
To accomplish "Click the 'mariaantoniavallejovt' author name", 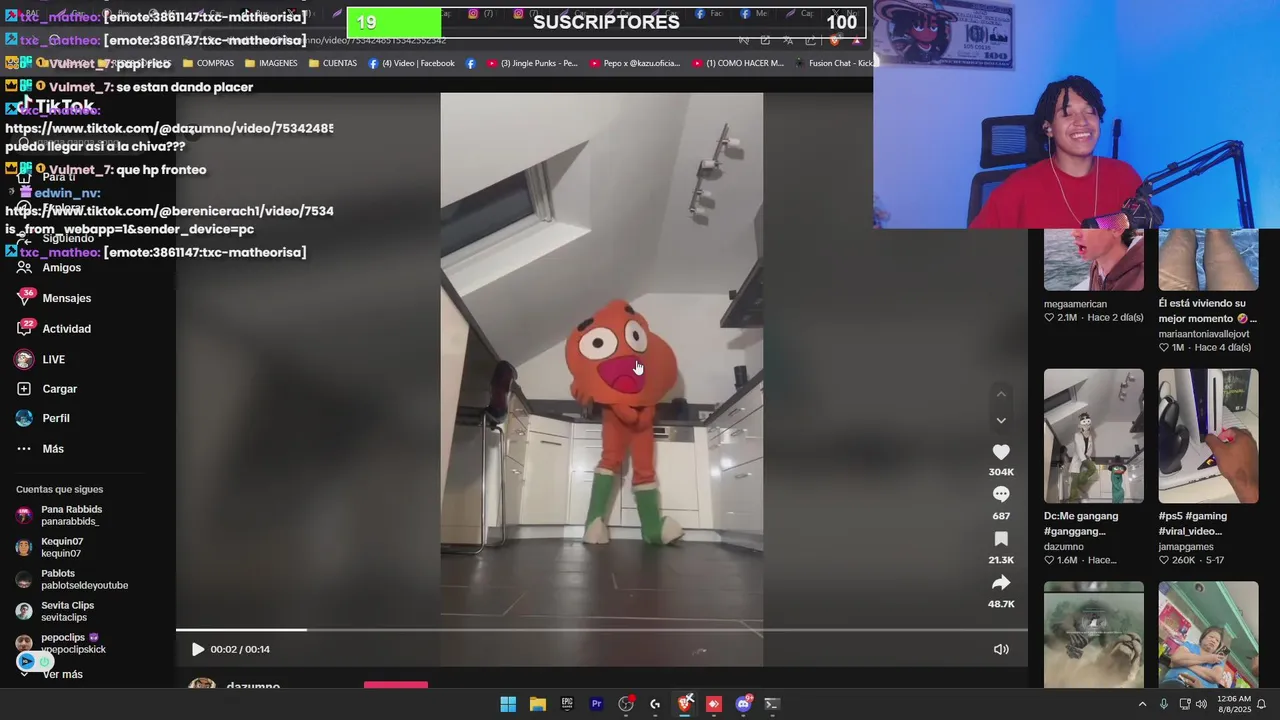I will point(1204,334).
